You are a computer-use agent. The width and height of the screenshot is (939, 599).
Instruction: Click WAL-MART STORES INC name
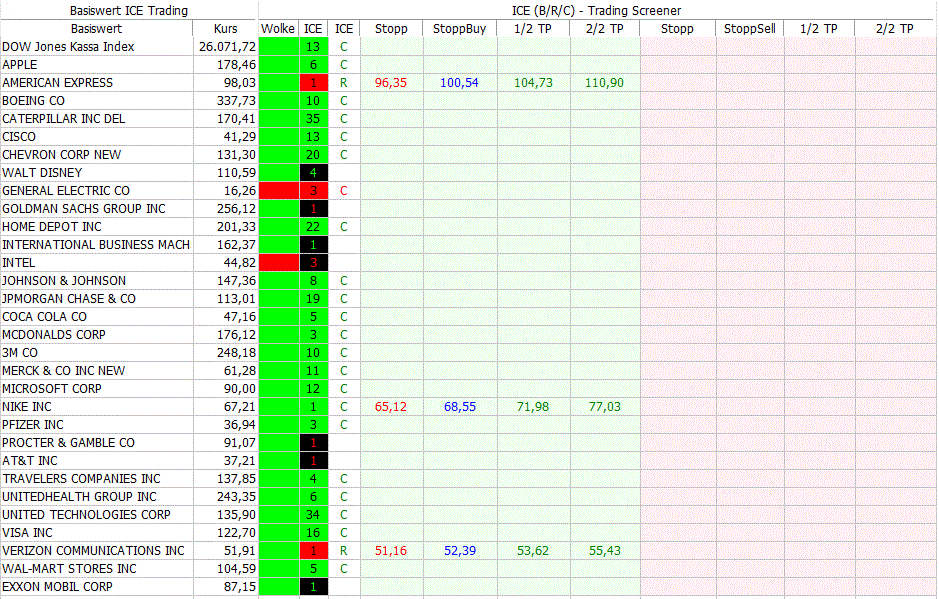69,568
